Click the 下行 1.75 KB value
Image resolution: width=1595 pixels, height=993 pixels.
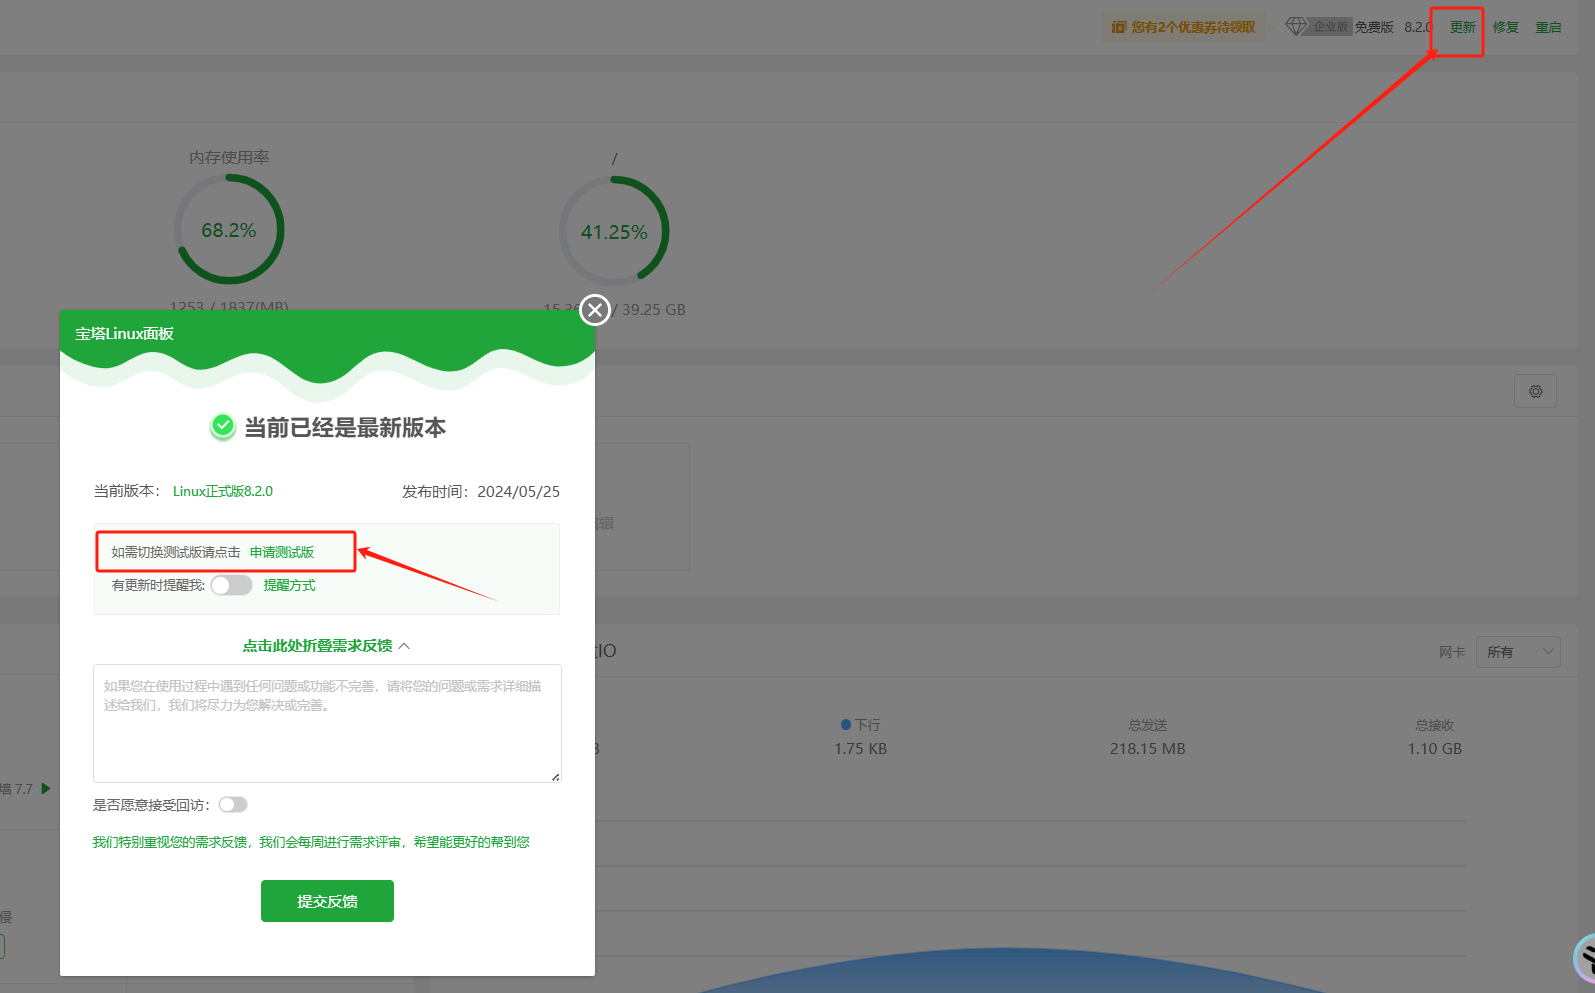pos(860,748)
